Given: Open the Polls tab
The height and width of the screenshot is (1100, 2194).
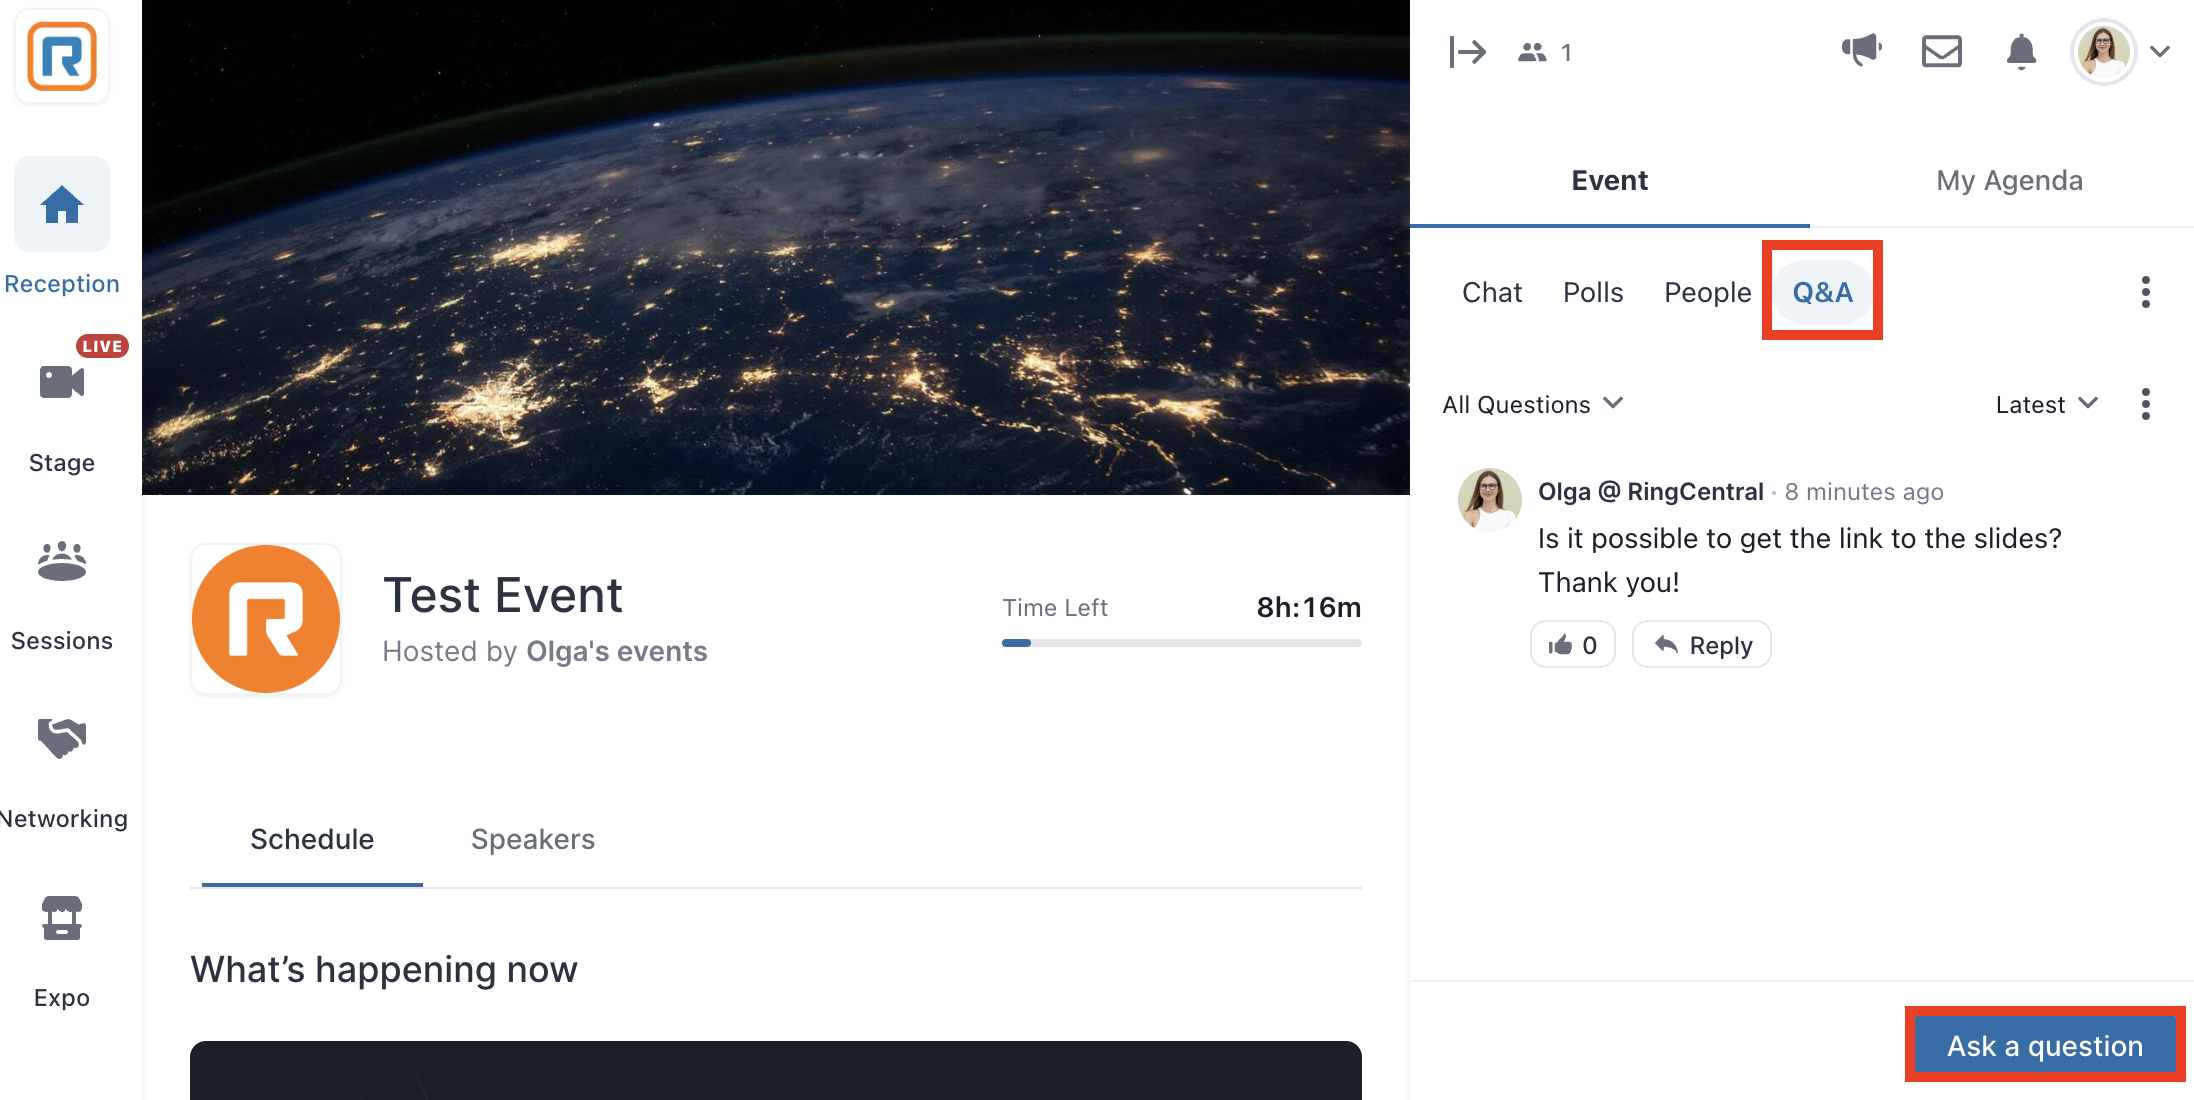Looking at the screenshot, I should (x=1593, y=292).
